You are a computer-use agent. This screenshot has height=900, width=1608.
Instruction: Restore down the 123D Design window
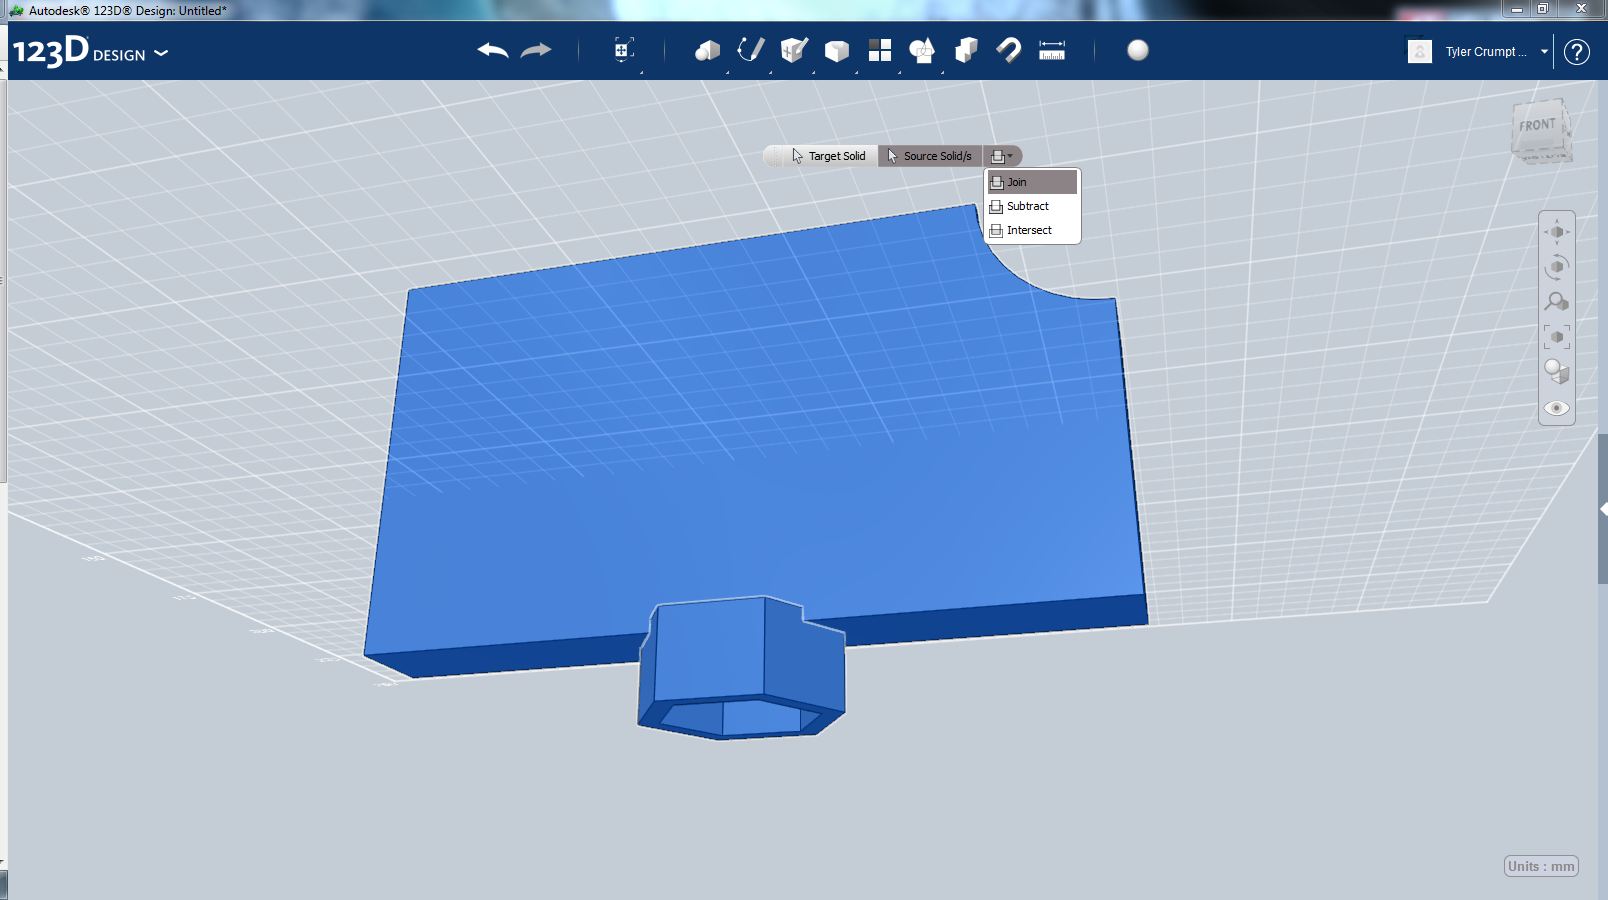point(1543,9)
